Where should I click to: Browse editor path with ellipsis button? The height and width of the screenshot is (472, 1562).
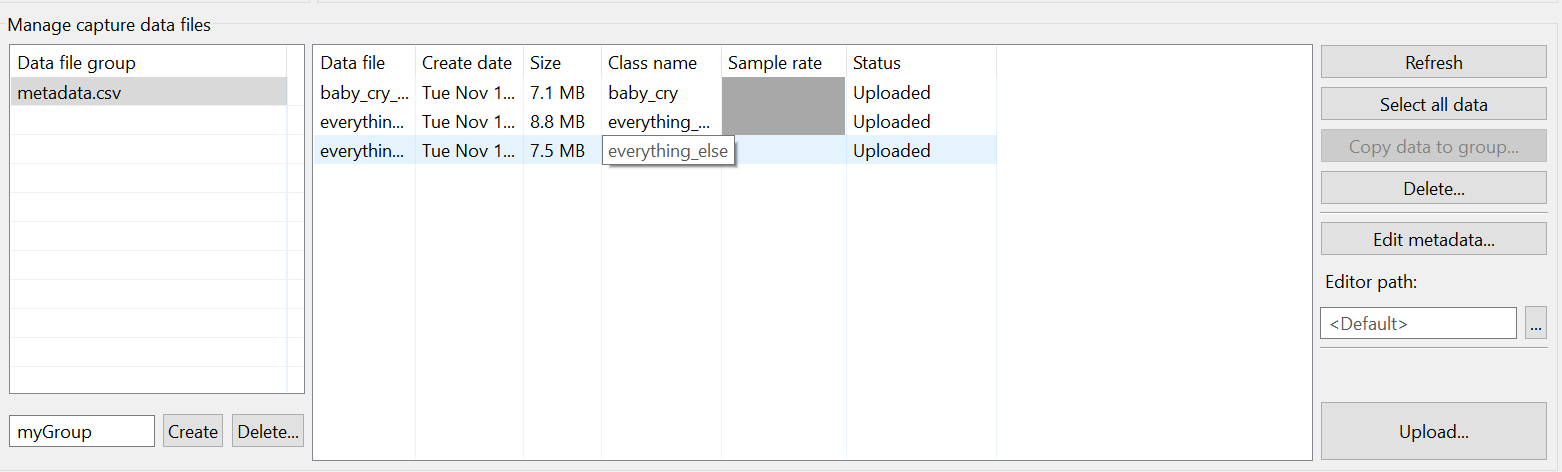1535,323
